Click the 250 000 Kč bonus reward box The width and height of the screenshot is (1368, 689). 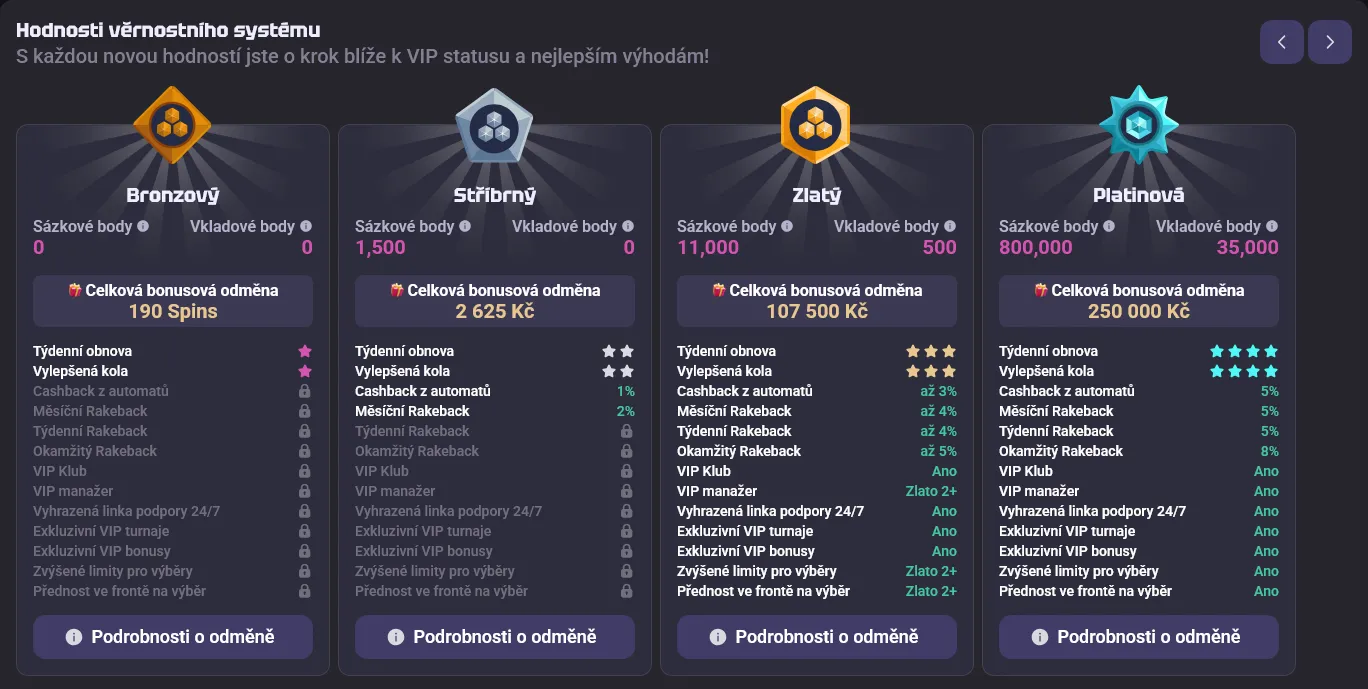tap(1139, 301)
